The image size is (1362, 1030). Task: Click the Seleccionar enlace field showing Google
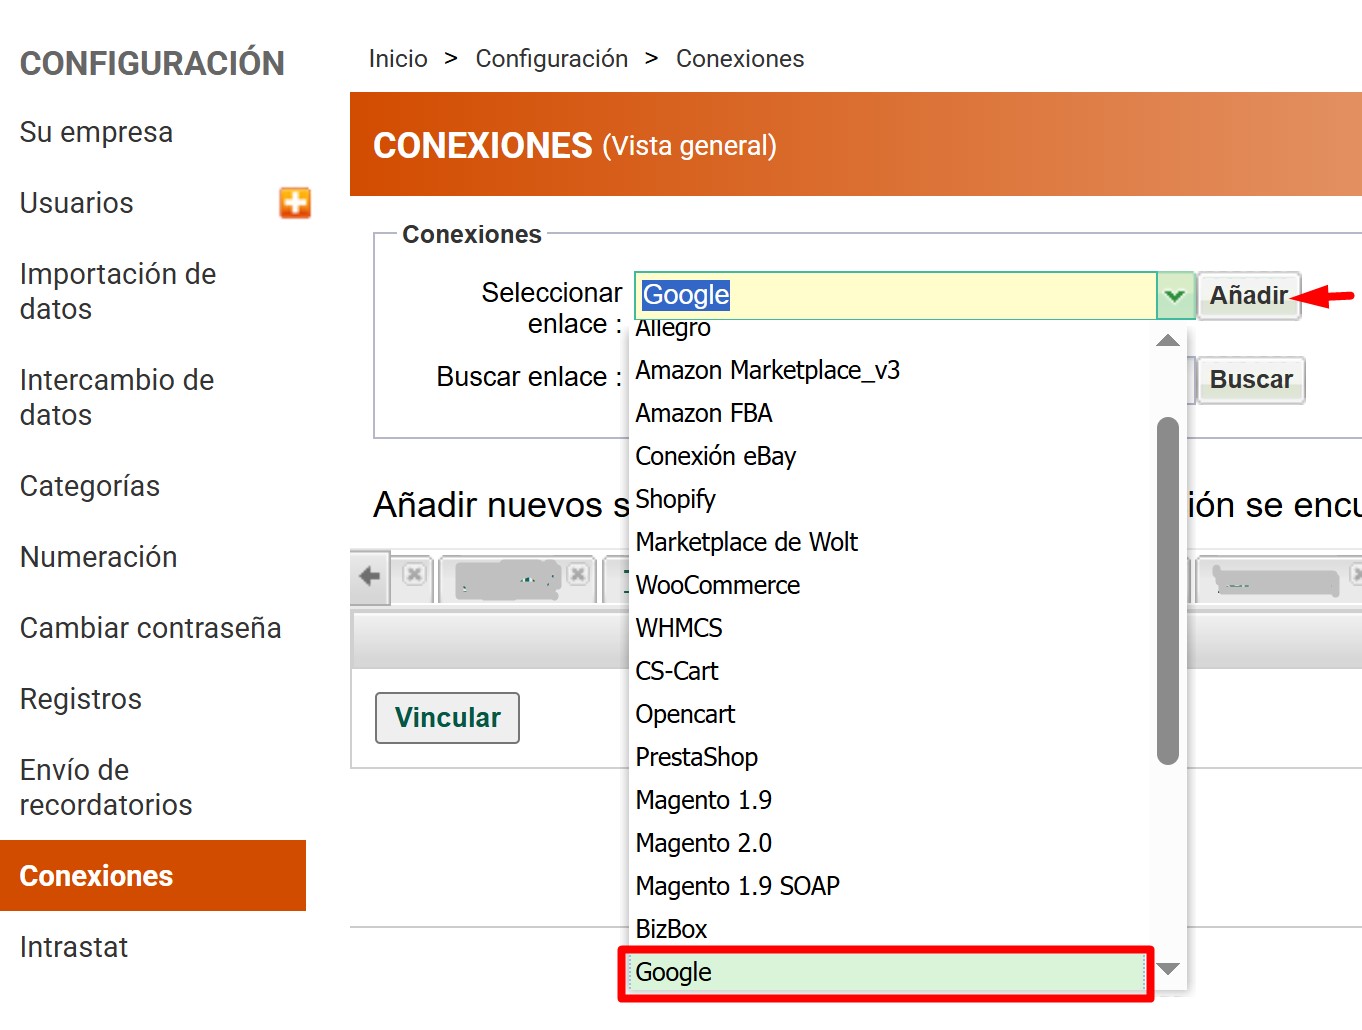coord(896,296)
